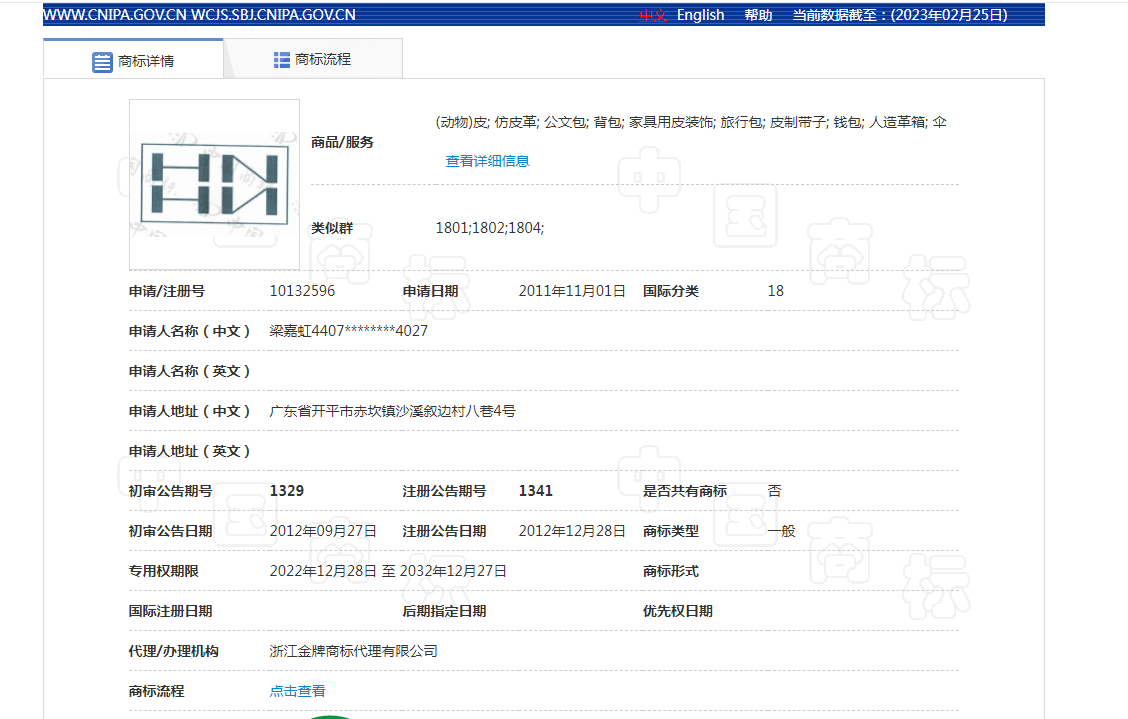Click the 注册公告日期 label

[444, 531]
